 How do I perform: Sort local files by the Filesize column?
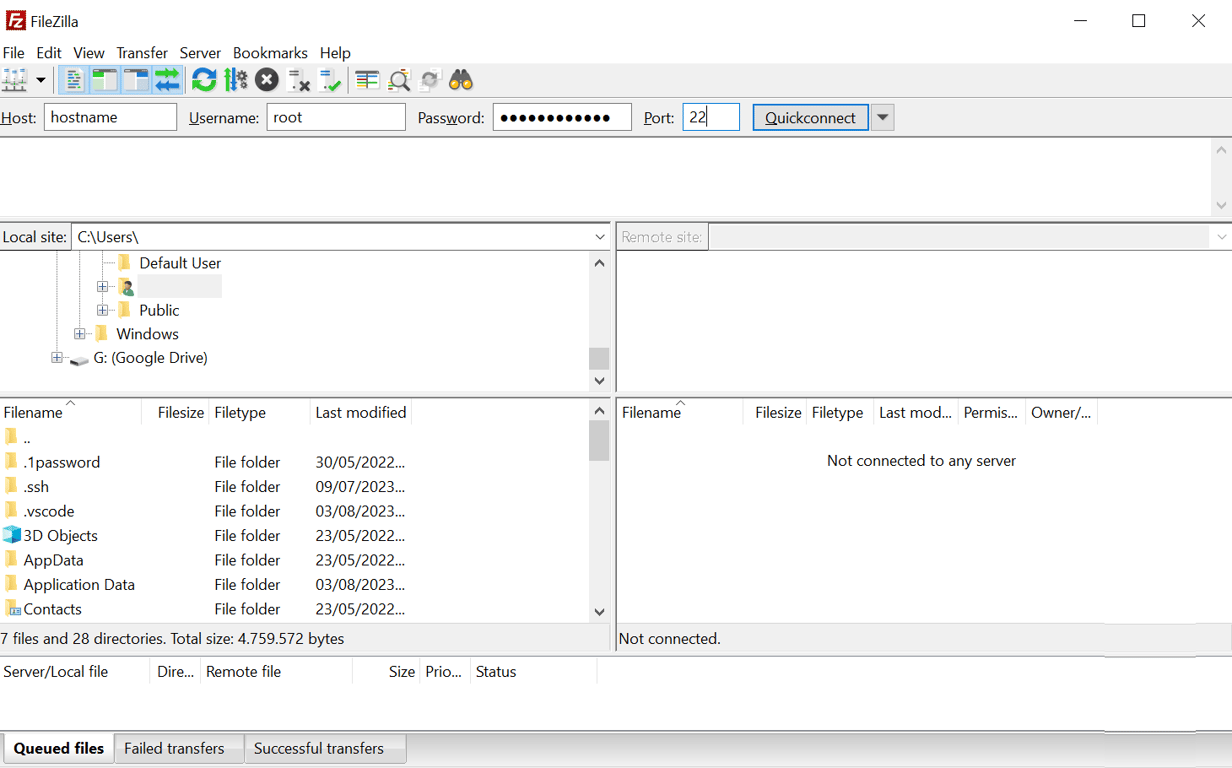pyautogui.click(x=180, y=411)
